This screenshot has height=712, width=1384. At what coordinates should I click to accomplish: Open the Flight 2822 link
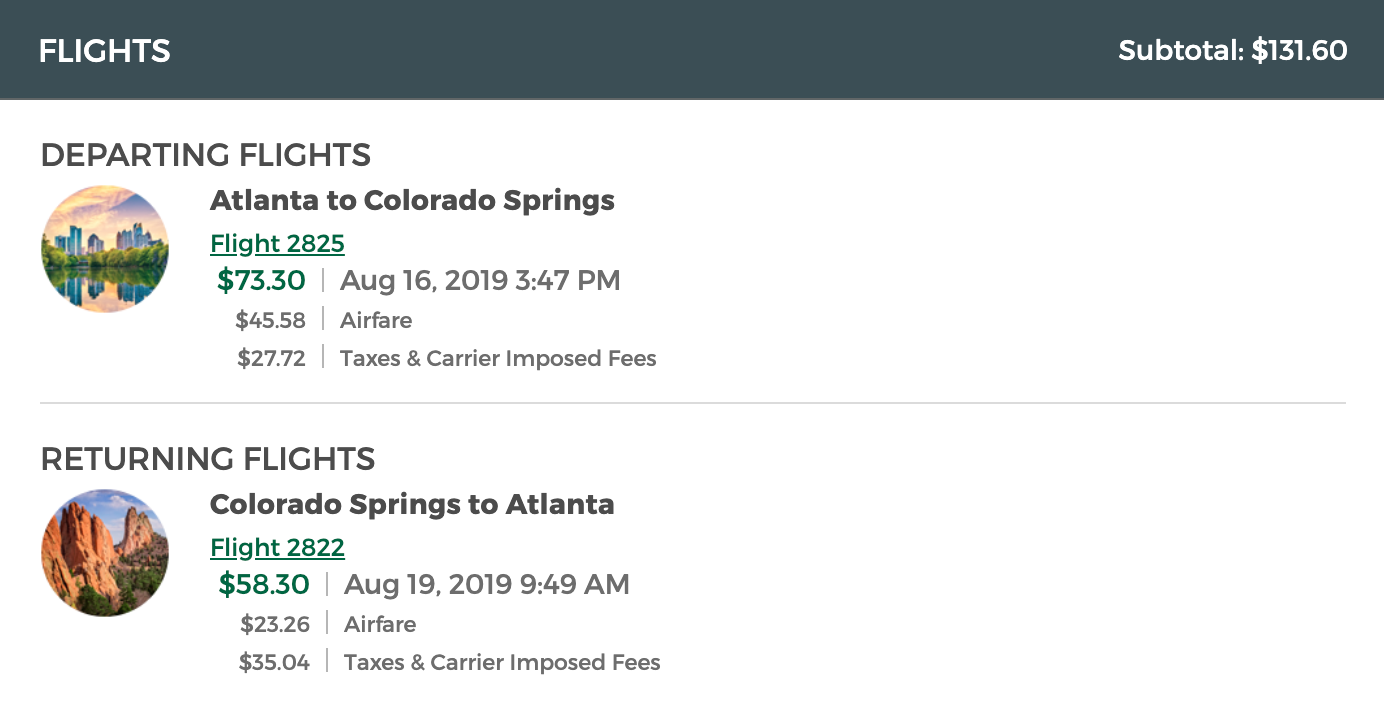coord(277,548)
